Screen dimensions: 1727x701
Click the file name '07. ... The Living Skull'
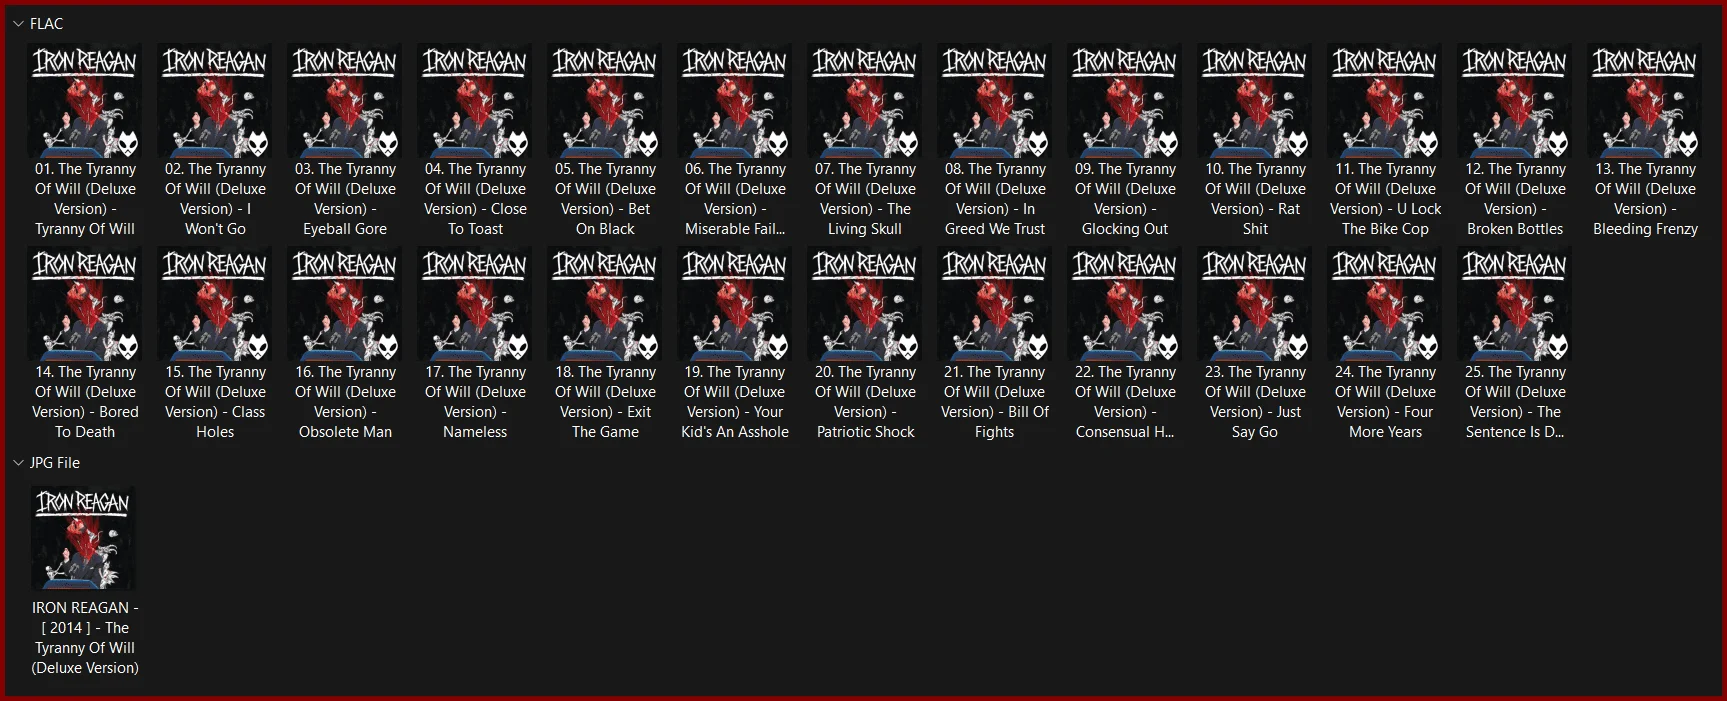coord(865,199)
